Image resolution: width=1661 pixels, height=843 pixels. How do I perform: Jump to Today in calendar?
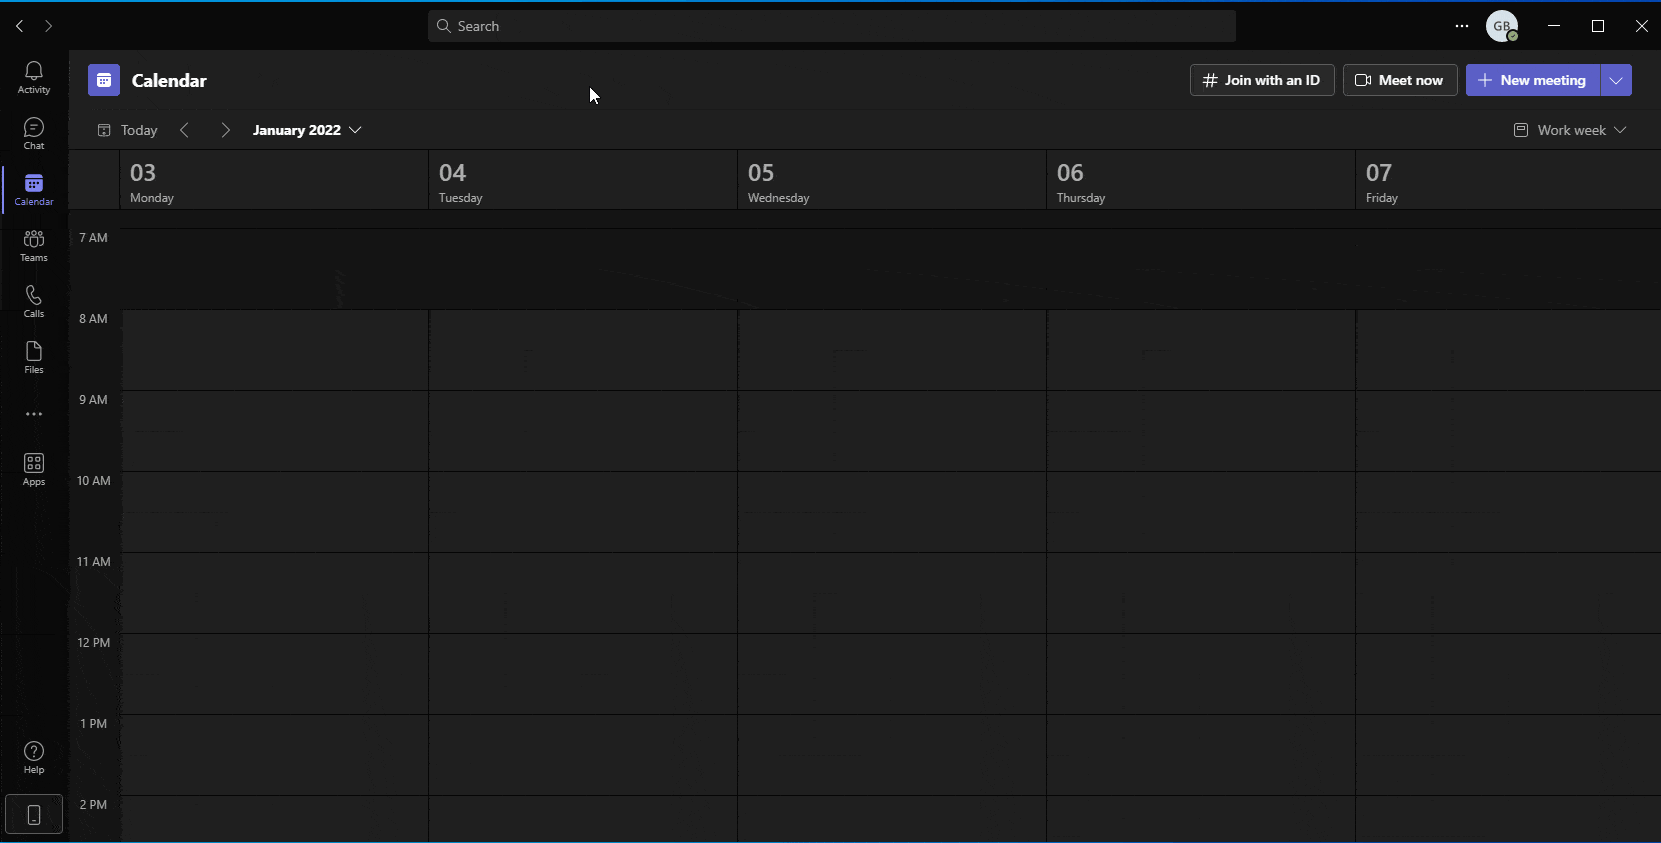(128, 130)
